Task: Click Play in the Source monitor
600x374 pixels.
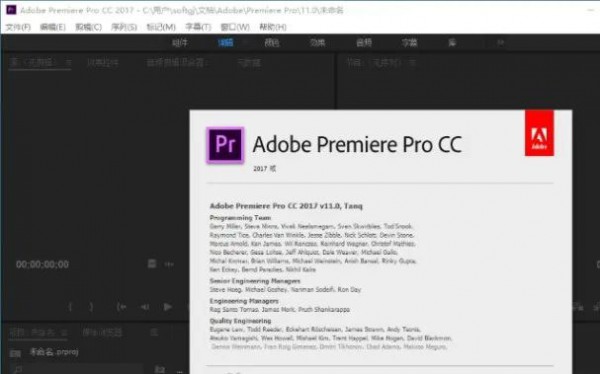Action: 168,307
